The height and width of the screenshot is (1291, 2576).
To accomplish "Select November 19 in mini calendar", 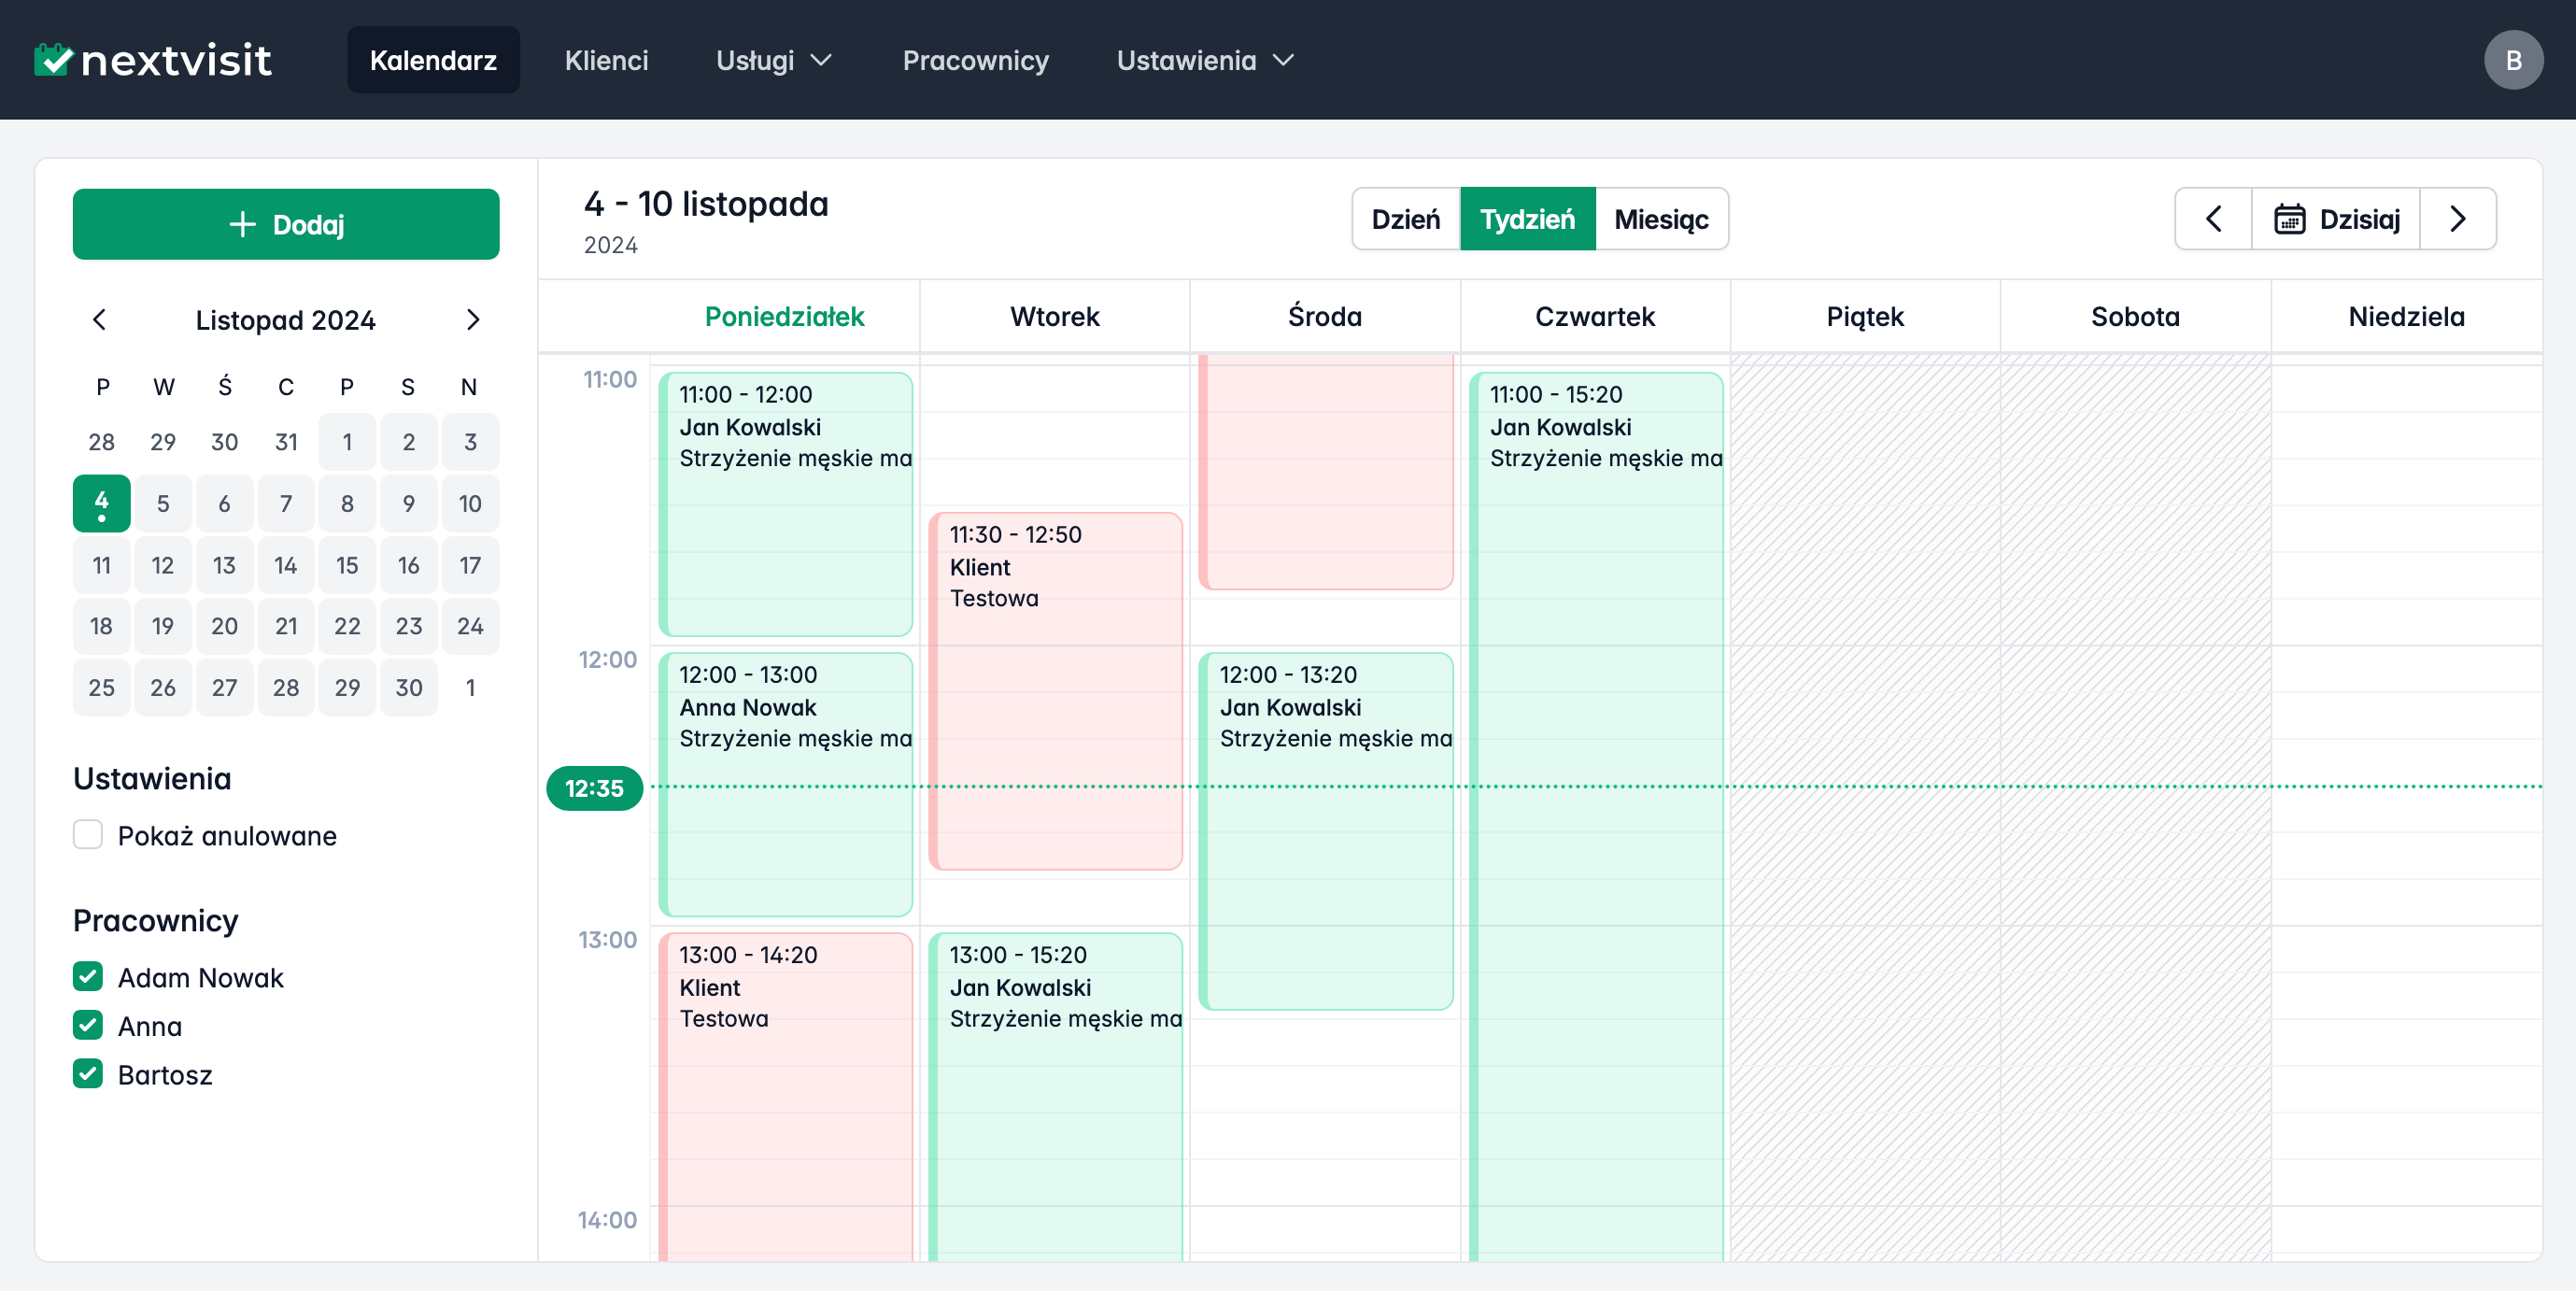I will pos(162,626).
